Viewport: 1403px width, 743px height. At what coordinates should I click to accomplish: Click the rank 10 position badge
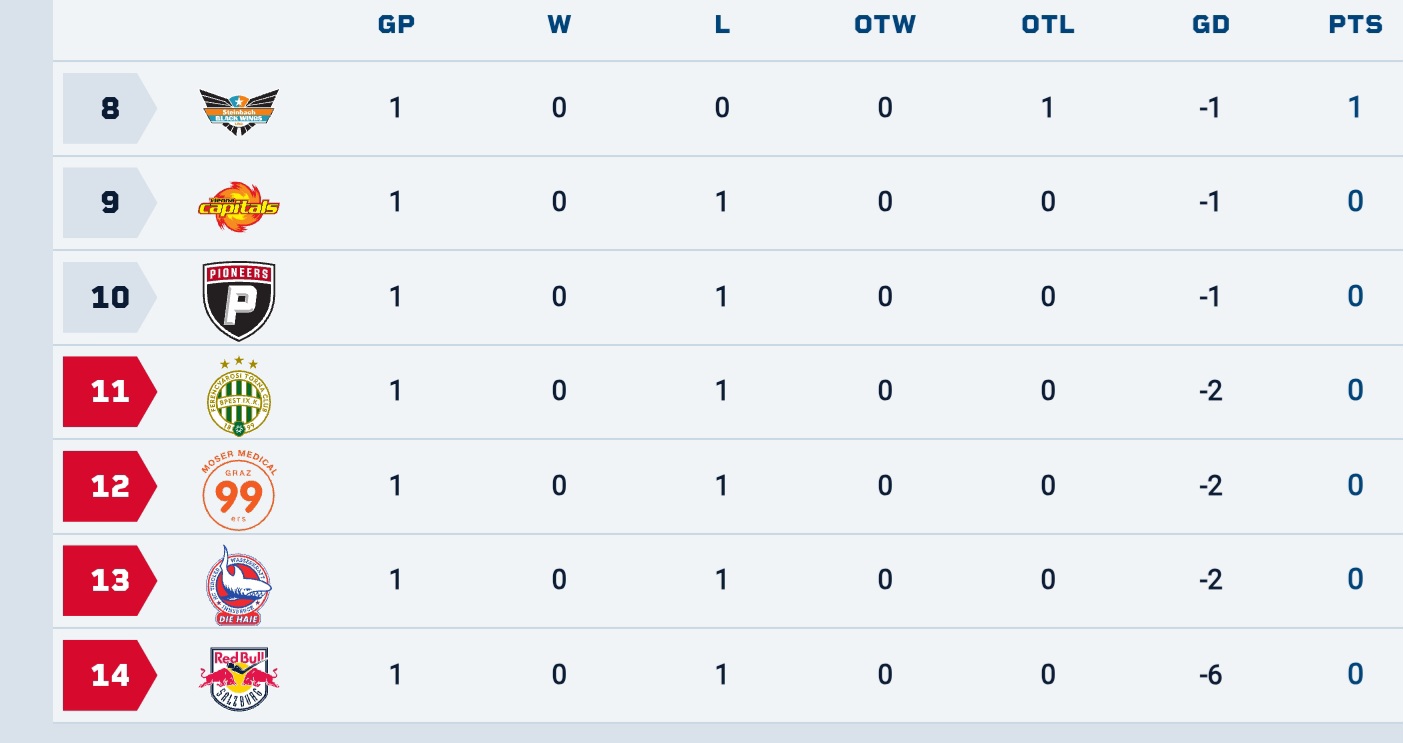(110, 297)
